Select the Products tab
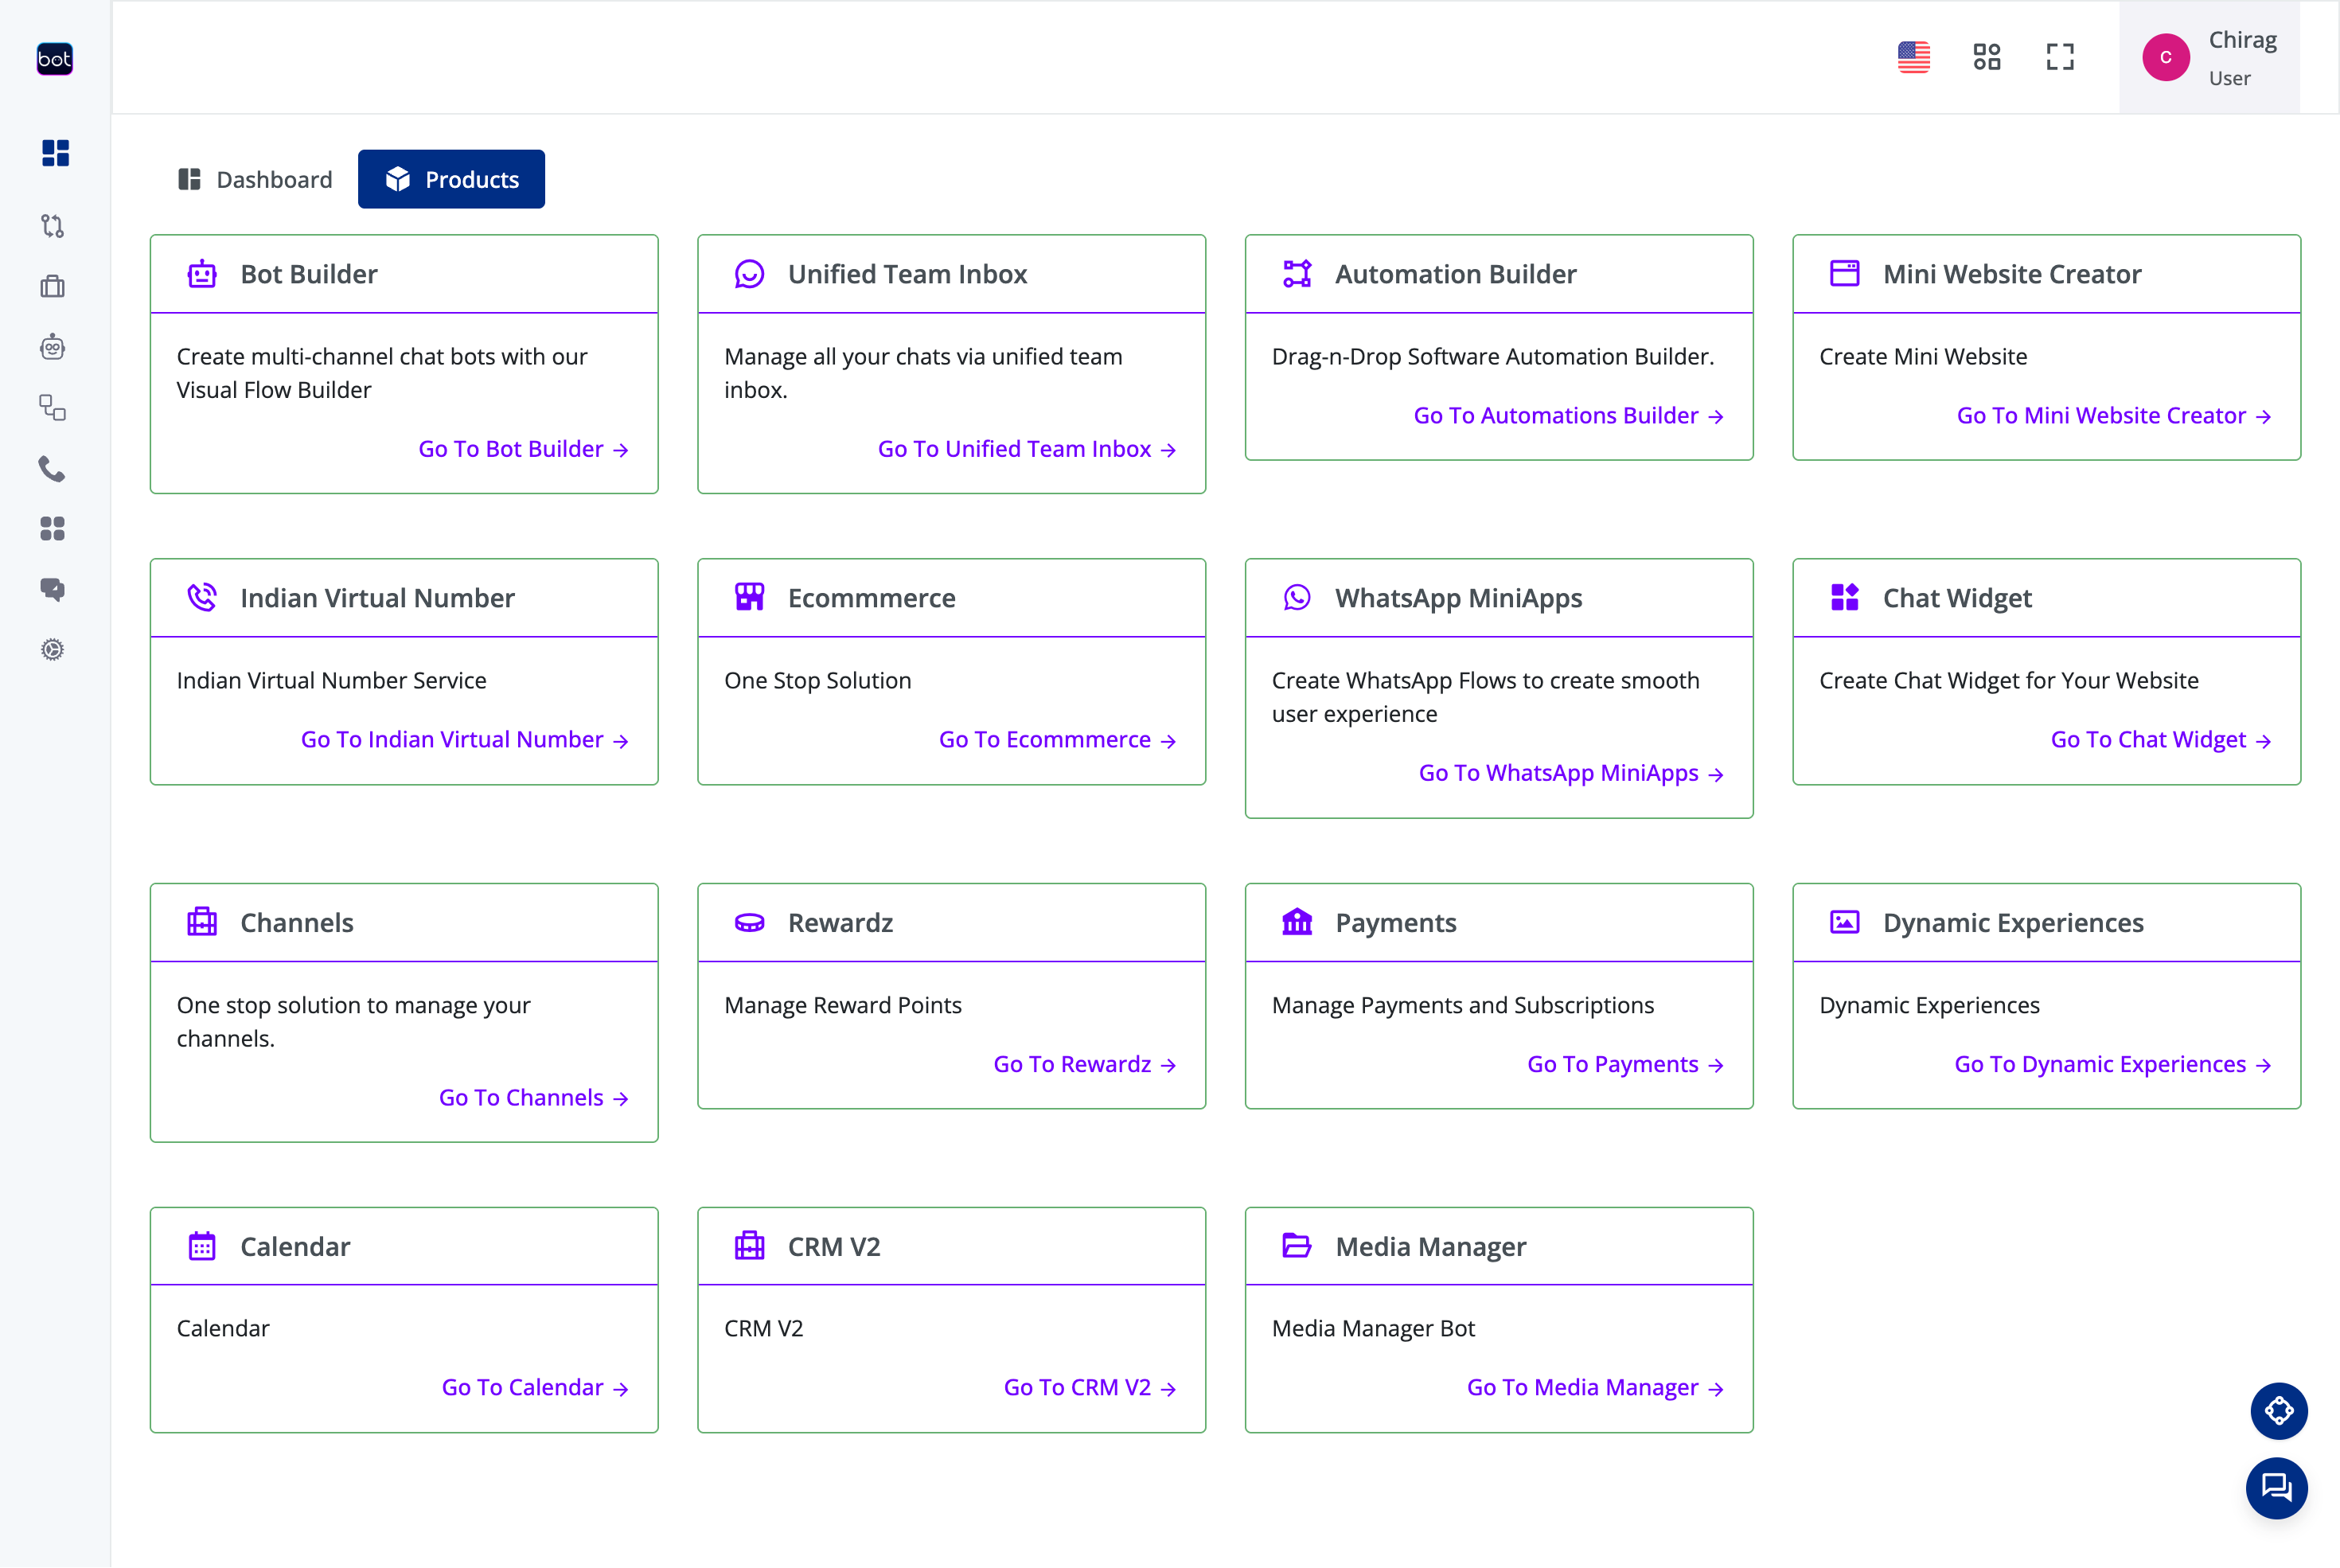 click(x=451, y=179)
